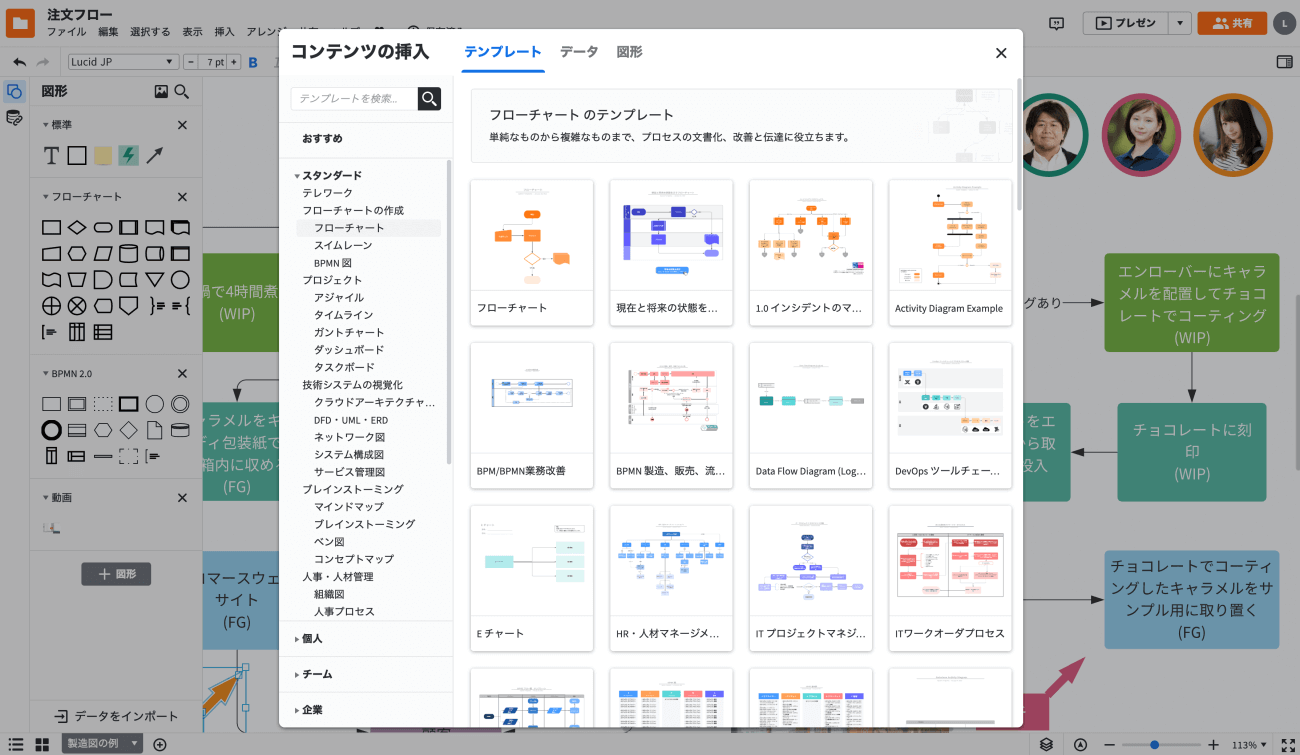Select the スイムレーン template category

[x=343, y=245]
